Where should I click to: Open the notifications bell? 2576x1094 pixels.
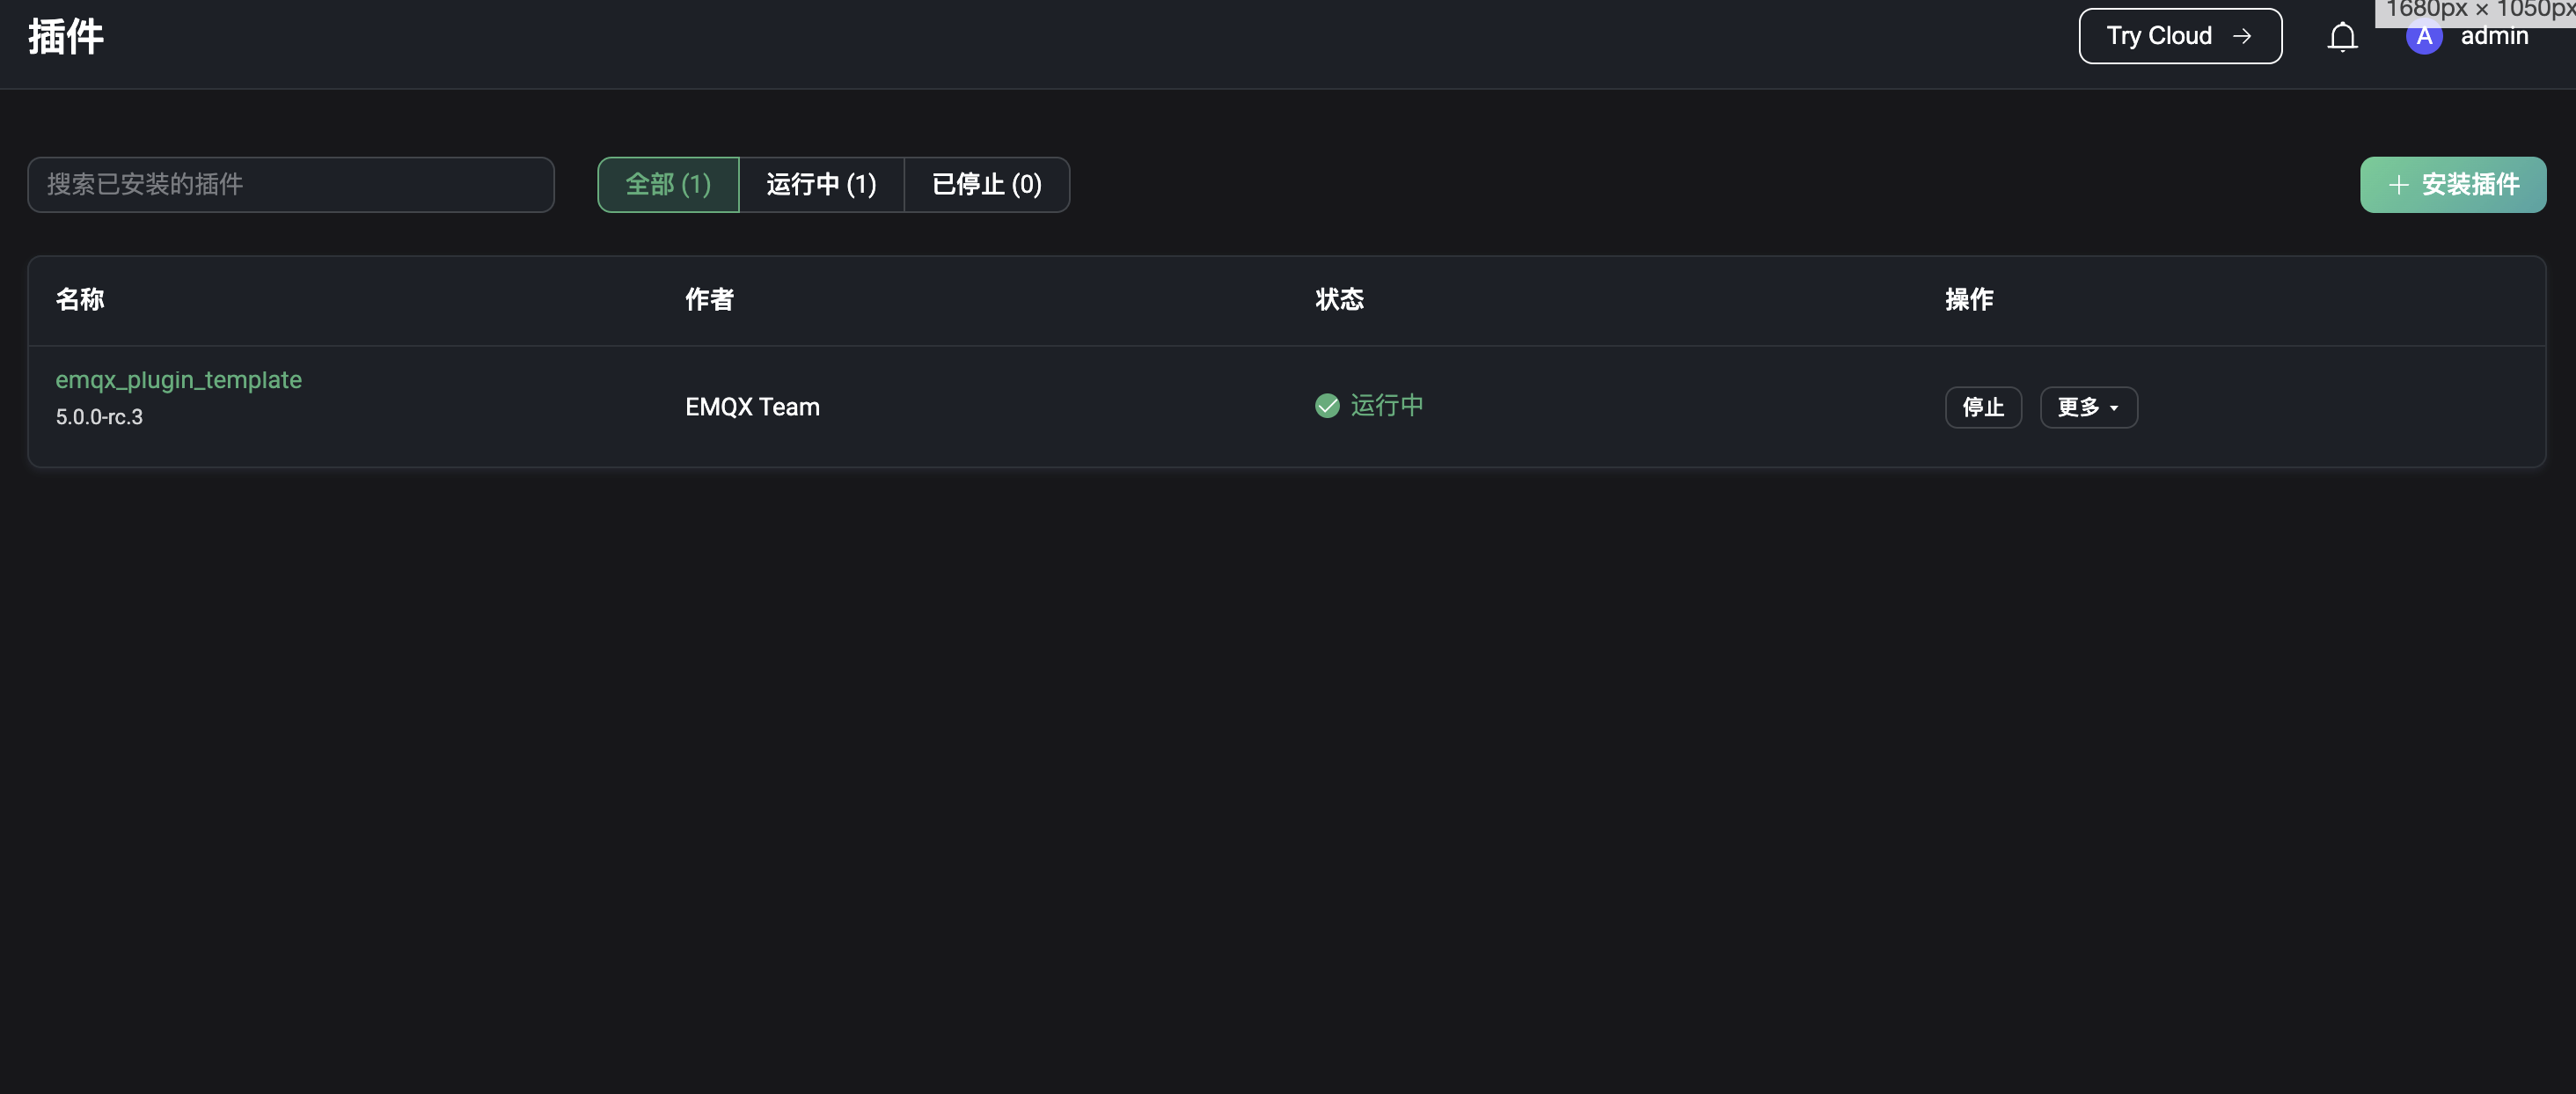pyautogui.click(x=2342, y=37)
